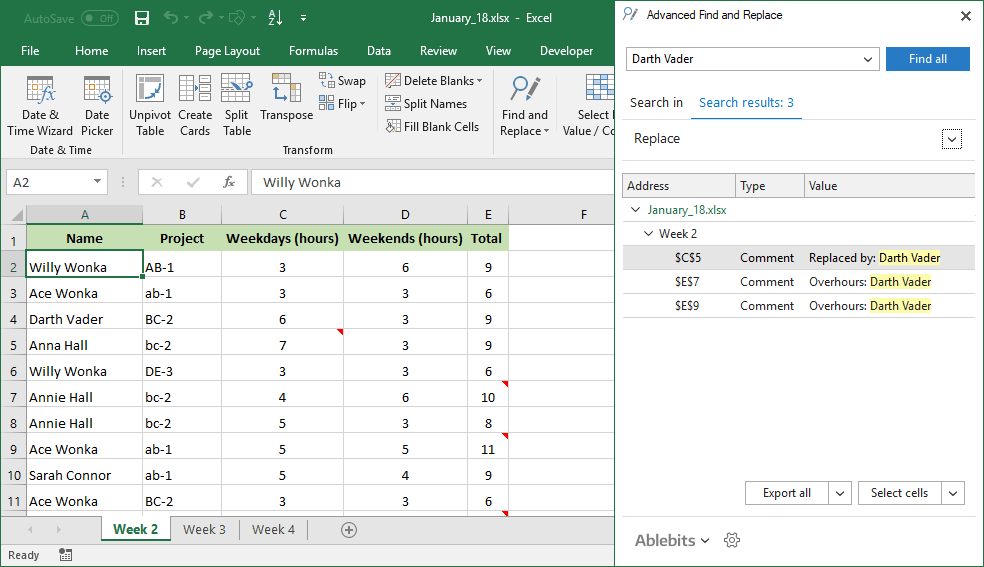The image size is (984, 567).
Task: Open the Export all dropdown arrow
Action: [x=840, y=493]
